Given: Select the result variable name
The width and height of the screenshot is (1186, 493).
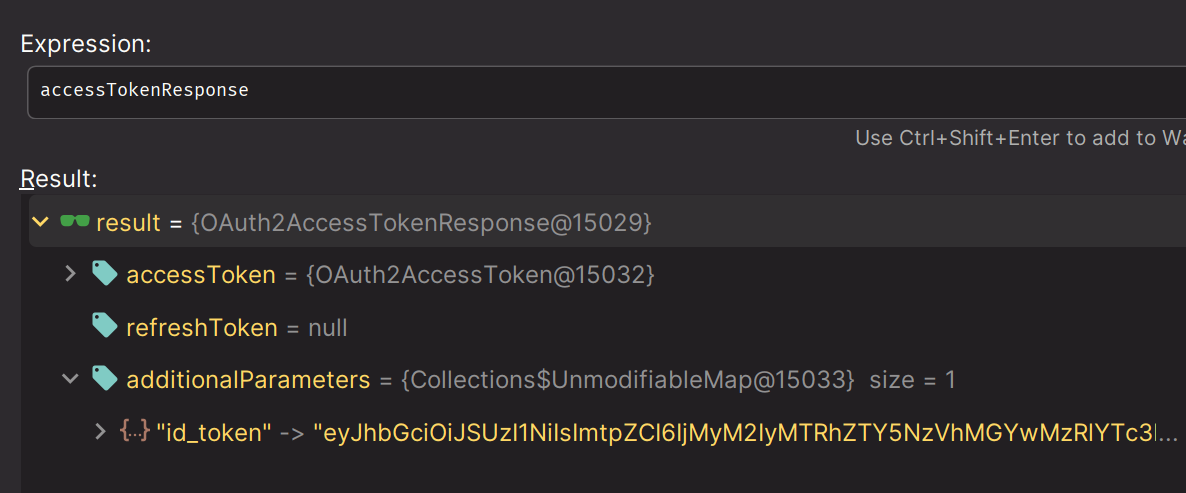Looking at the screenshot, I should (128, 223).
